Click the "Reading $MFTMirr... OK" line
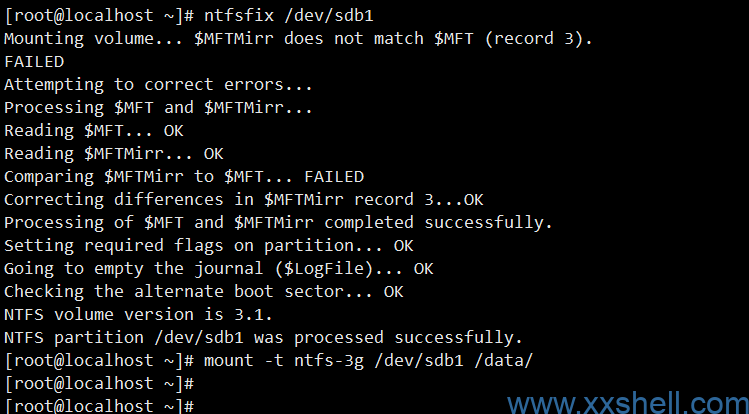This screenshot has width=749, height=414. point(114,154)
